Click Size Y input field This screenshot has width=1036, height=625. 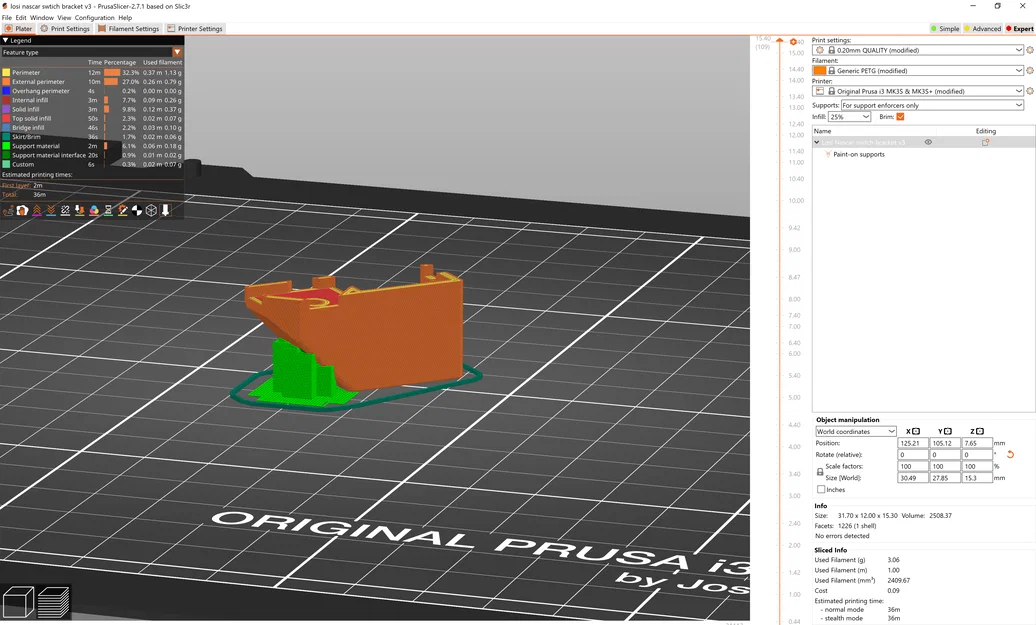tap(945, 478)
